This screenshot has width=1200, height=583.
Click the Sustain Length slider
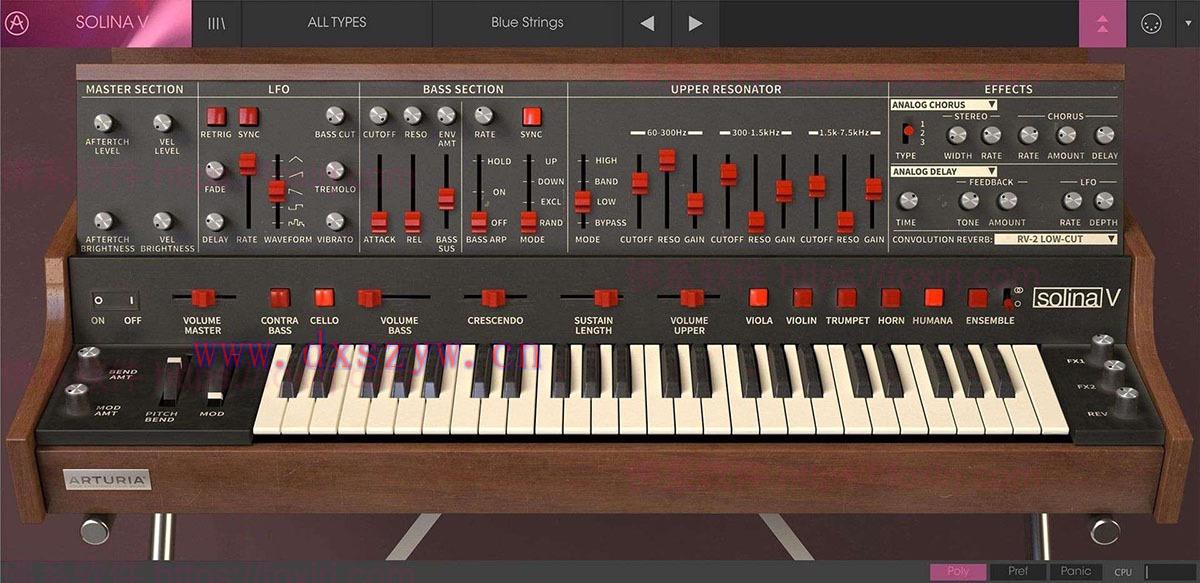pos(593,297)
